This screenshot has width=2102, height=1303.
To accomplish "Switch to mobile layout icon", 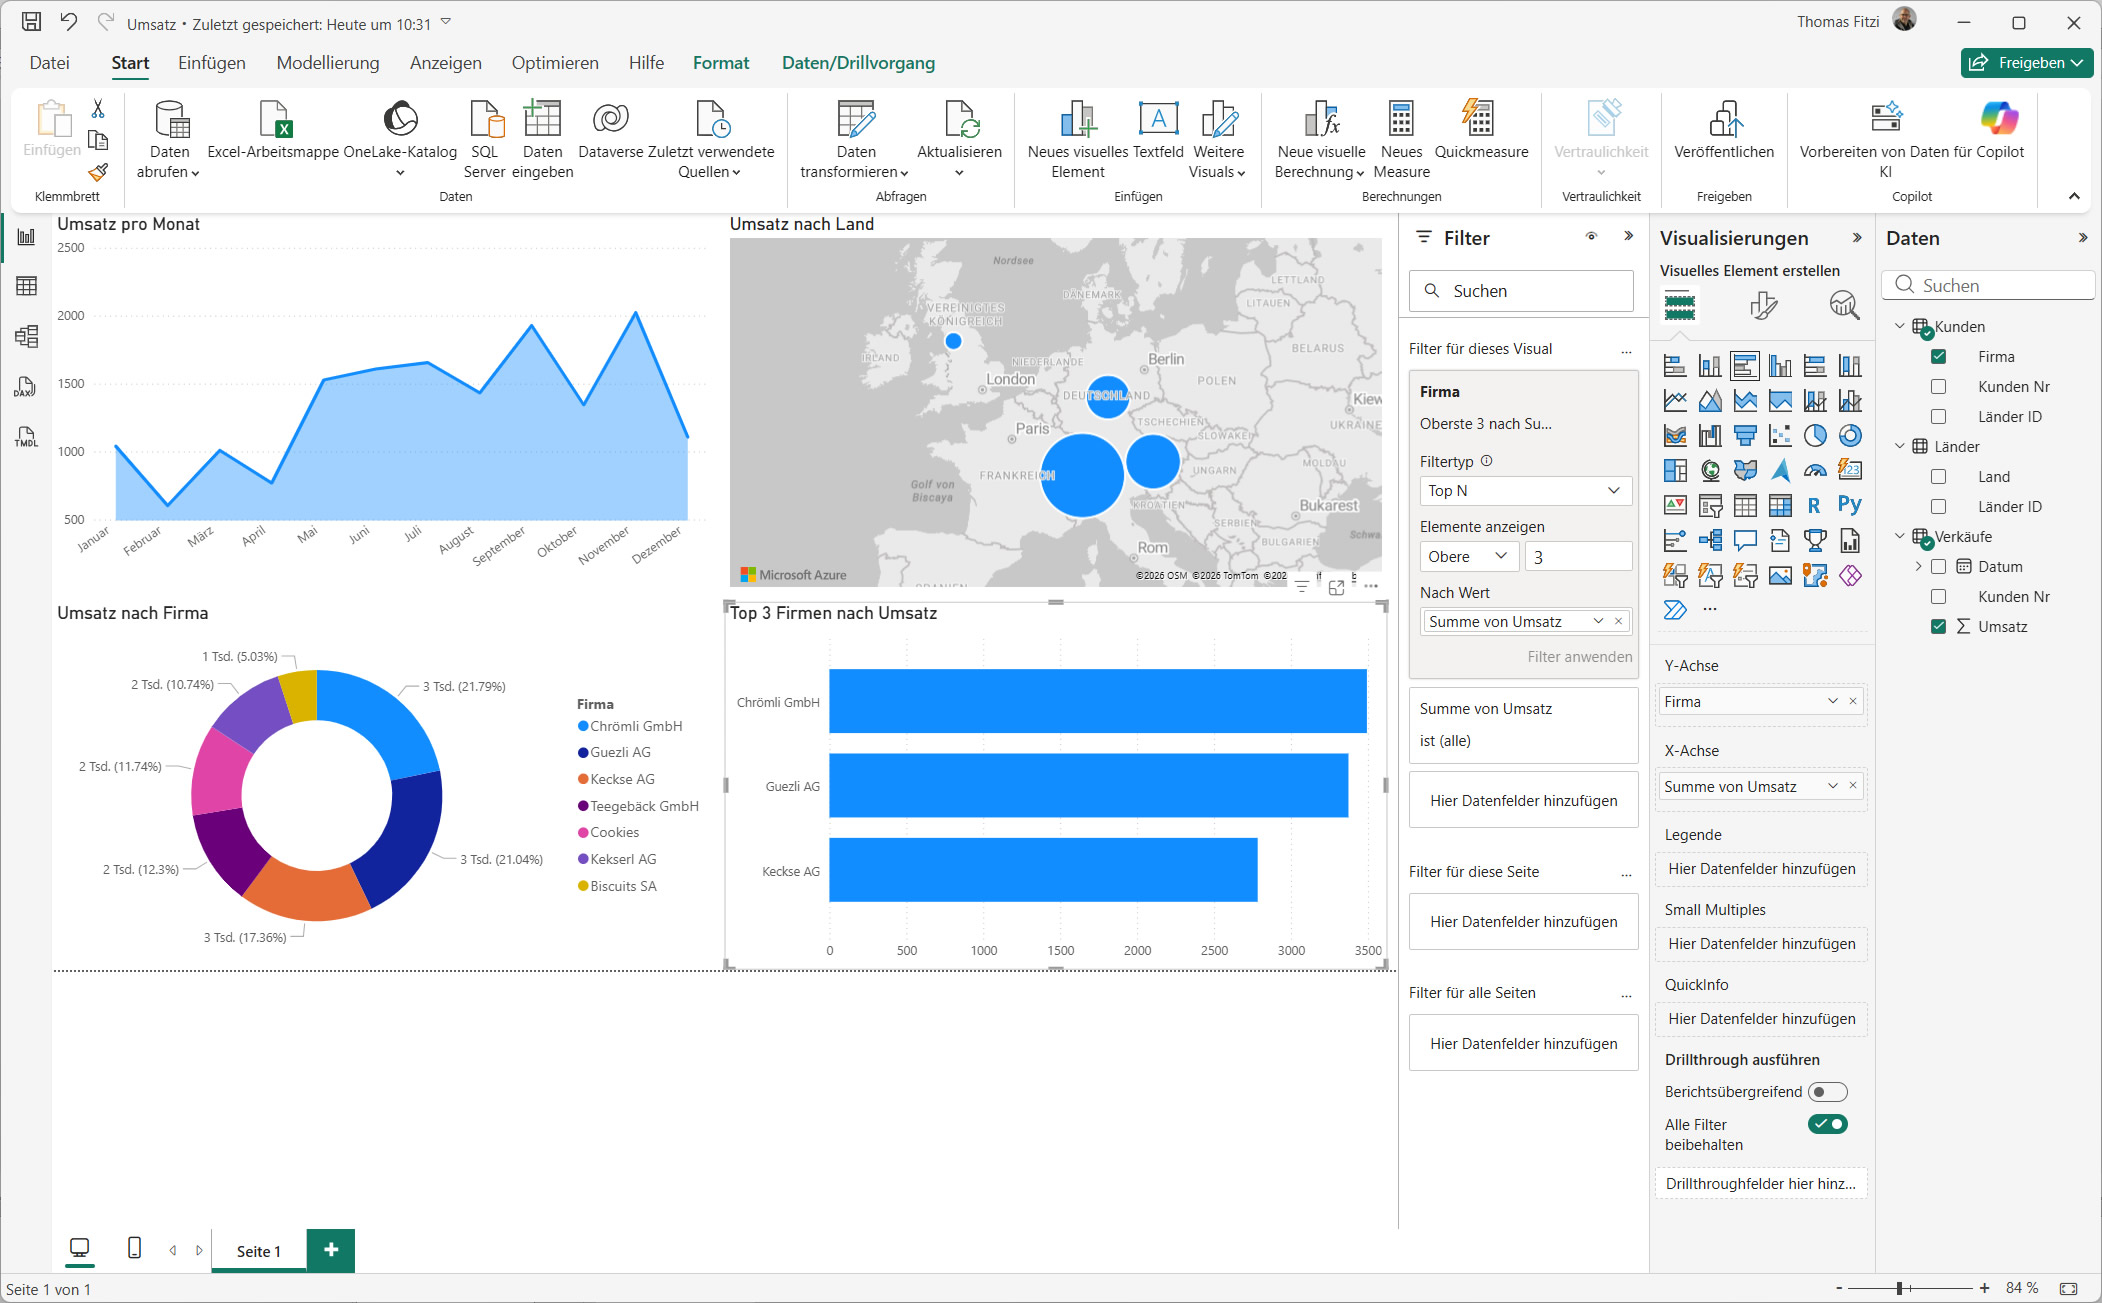I will click(134, 1248).
